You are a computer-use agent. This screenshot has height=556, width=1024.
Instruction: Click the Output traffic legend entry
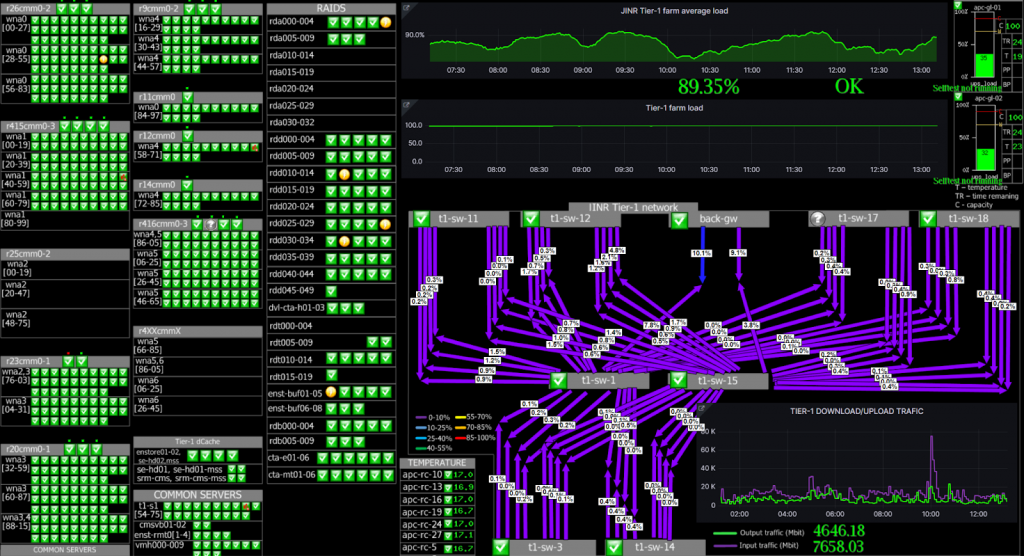point(760,533)
